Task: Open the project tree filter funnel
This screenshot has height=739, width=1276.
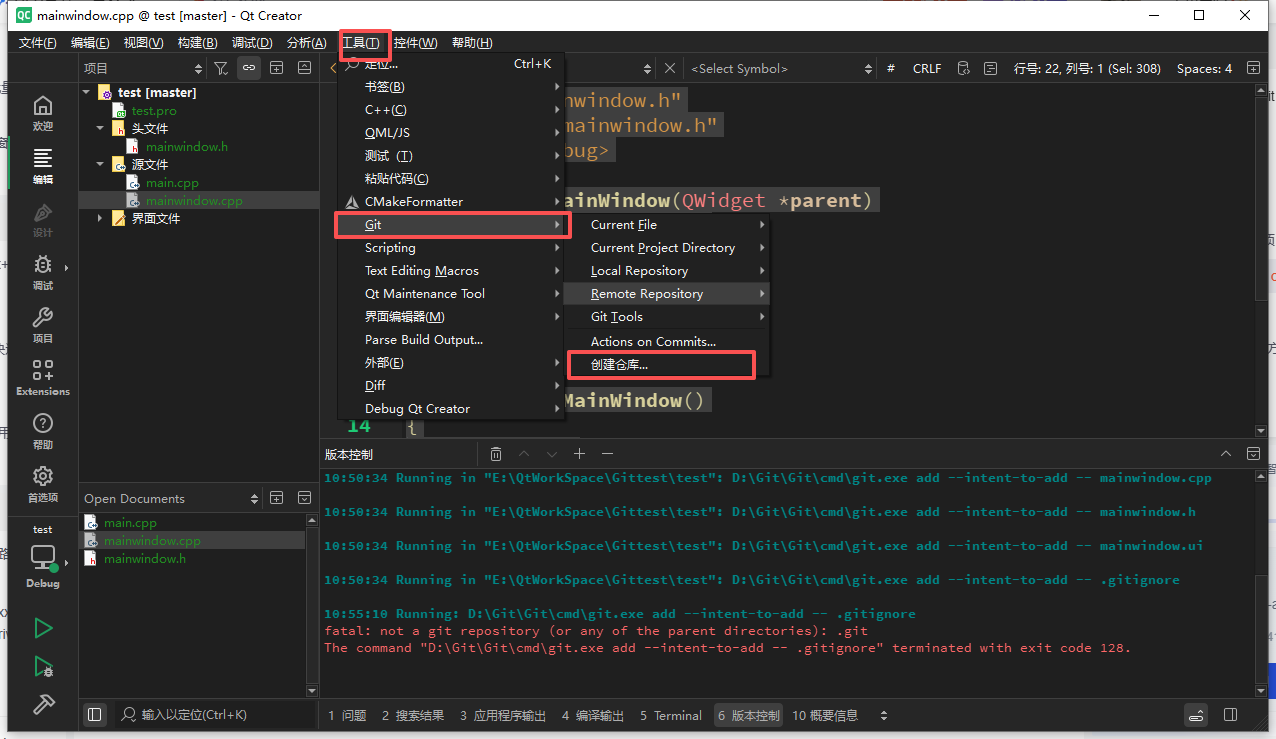Action: [x=221, y=68]
